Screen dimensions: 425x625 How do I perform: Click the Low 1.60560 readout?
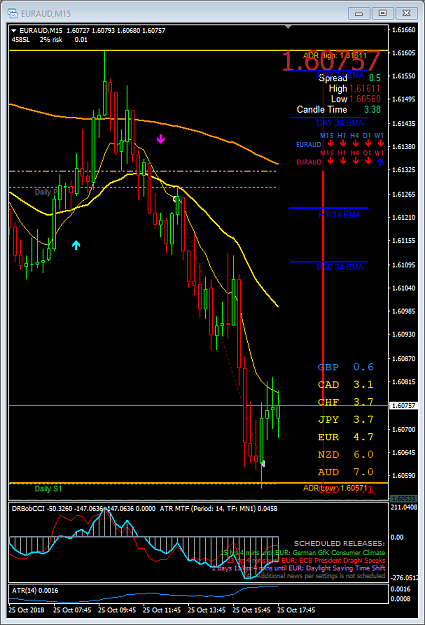(x=356, y=99)
